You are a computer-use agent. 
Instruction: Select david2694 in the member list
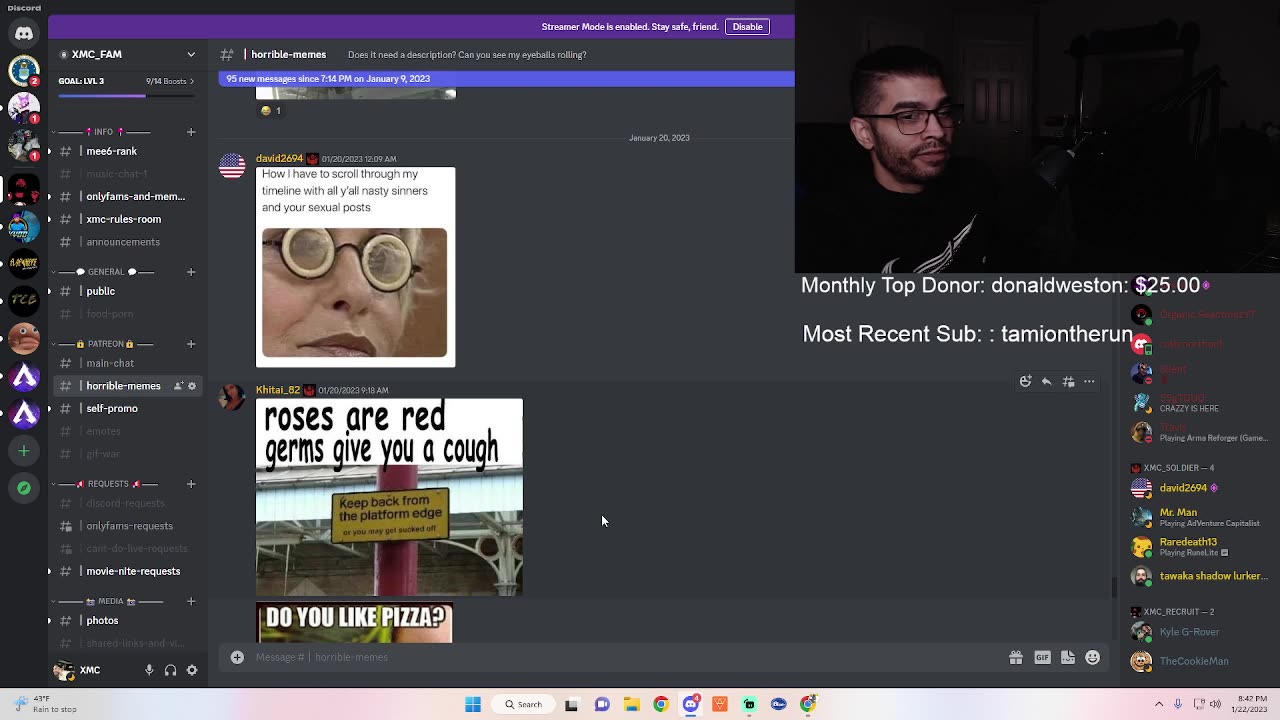coord(1196,488)
